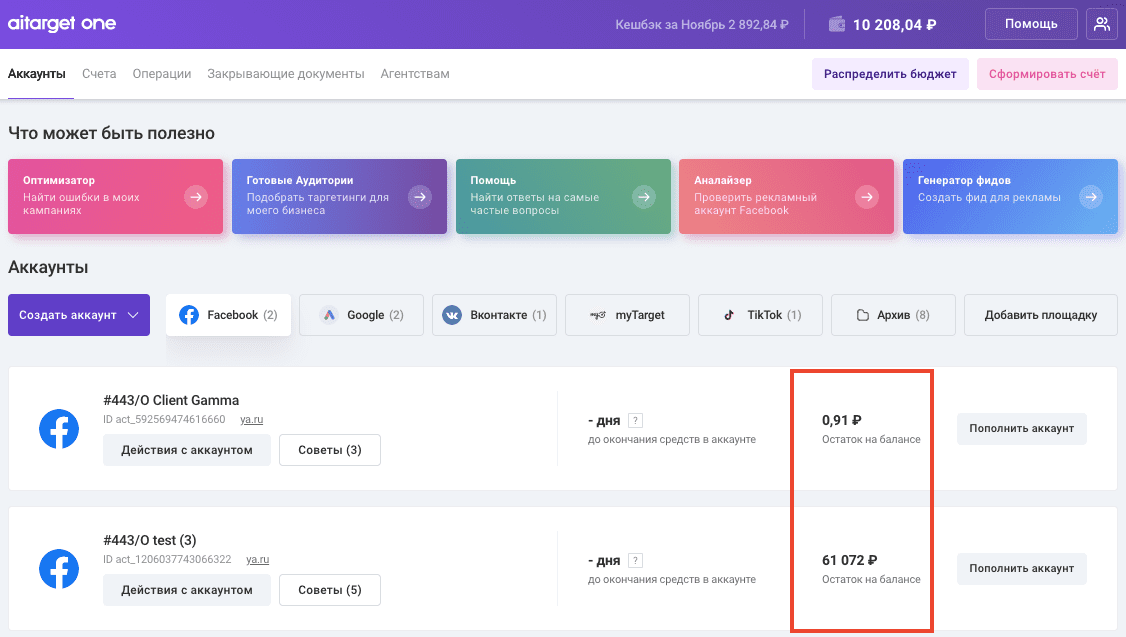Click the #443/O Client Gamma account name

[171, 400]
